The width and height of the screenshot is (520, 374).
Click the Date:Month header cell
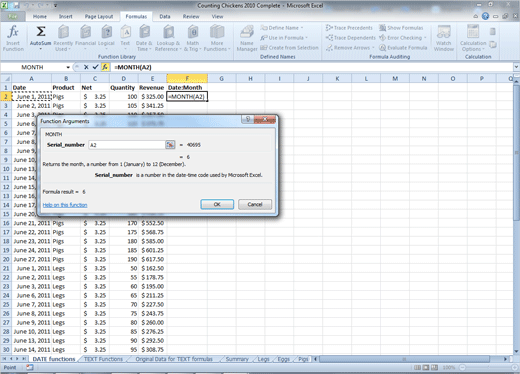[187, 88]
